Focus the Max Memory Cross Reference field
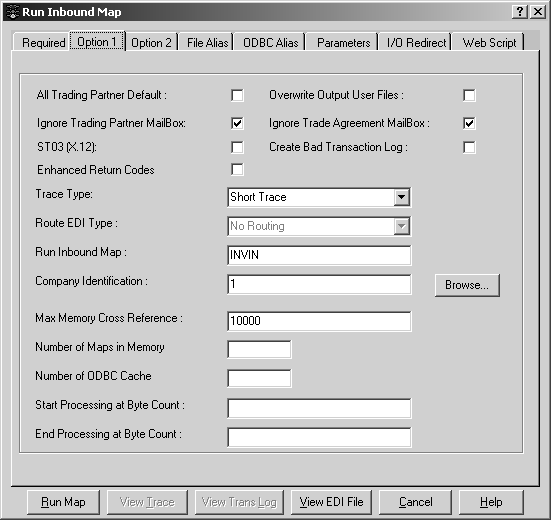 click(x=319, y=321)
